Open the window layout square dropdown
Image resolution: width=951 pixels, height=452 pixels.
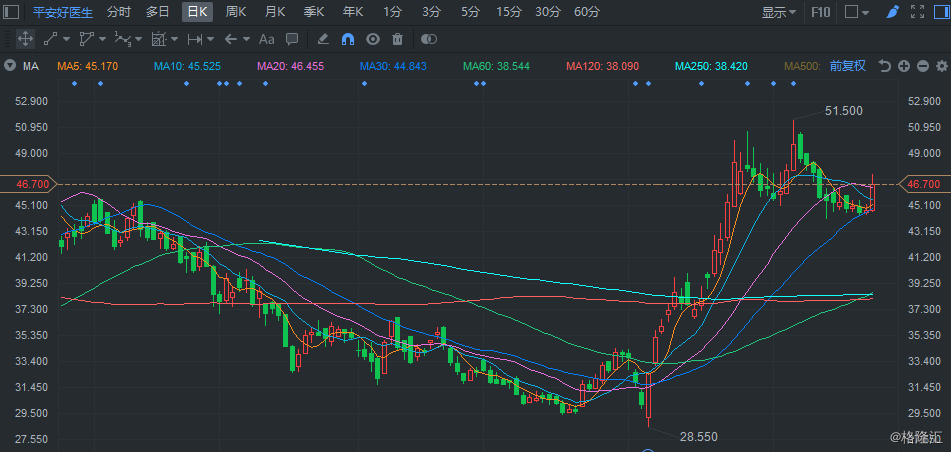click(x=857, y=12)
